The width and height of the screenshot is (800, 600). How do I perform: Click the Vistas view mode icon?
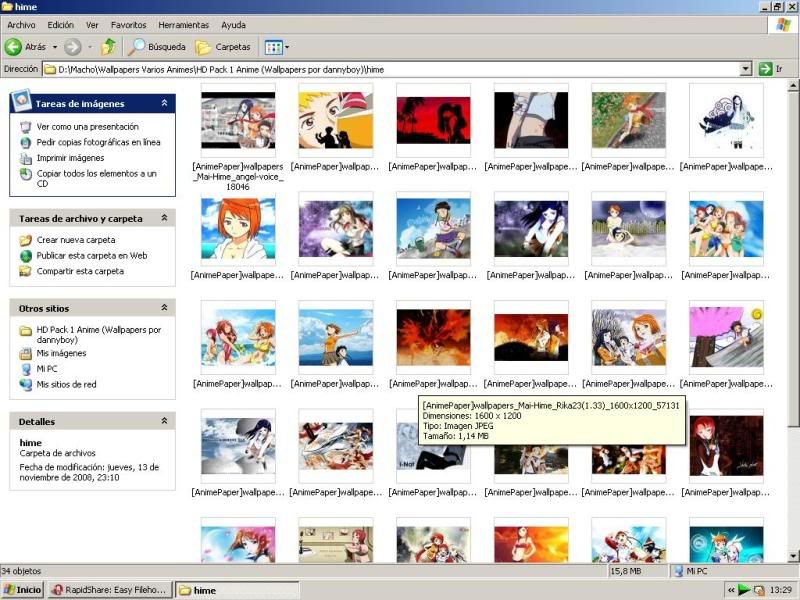273,47
